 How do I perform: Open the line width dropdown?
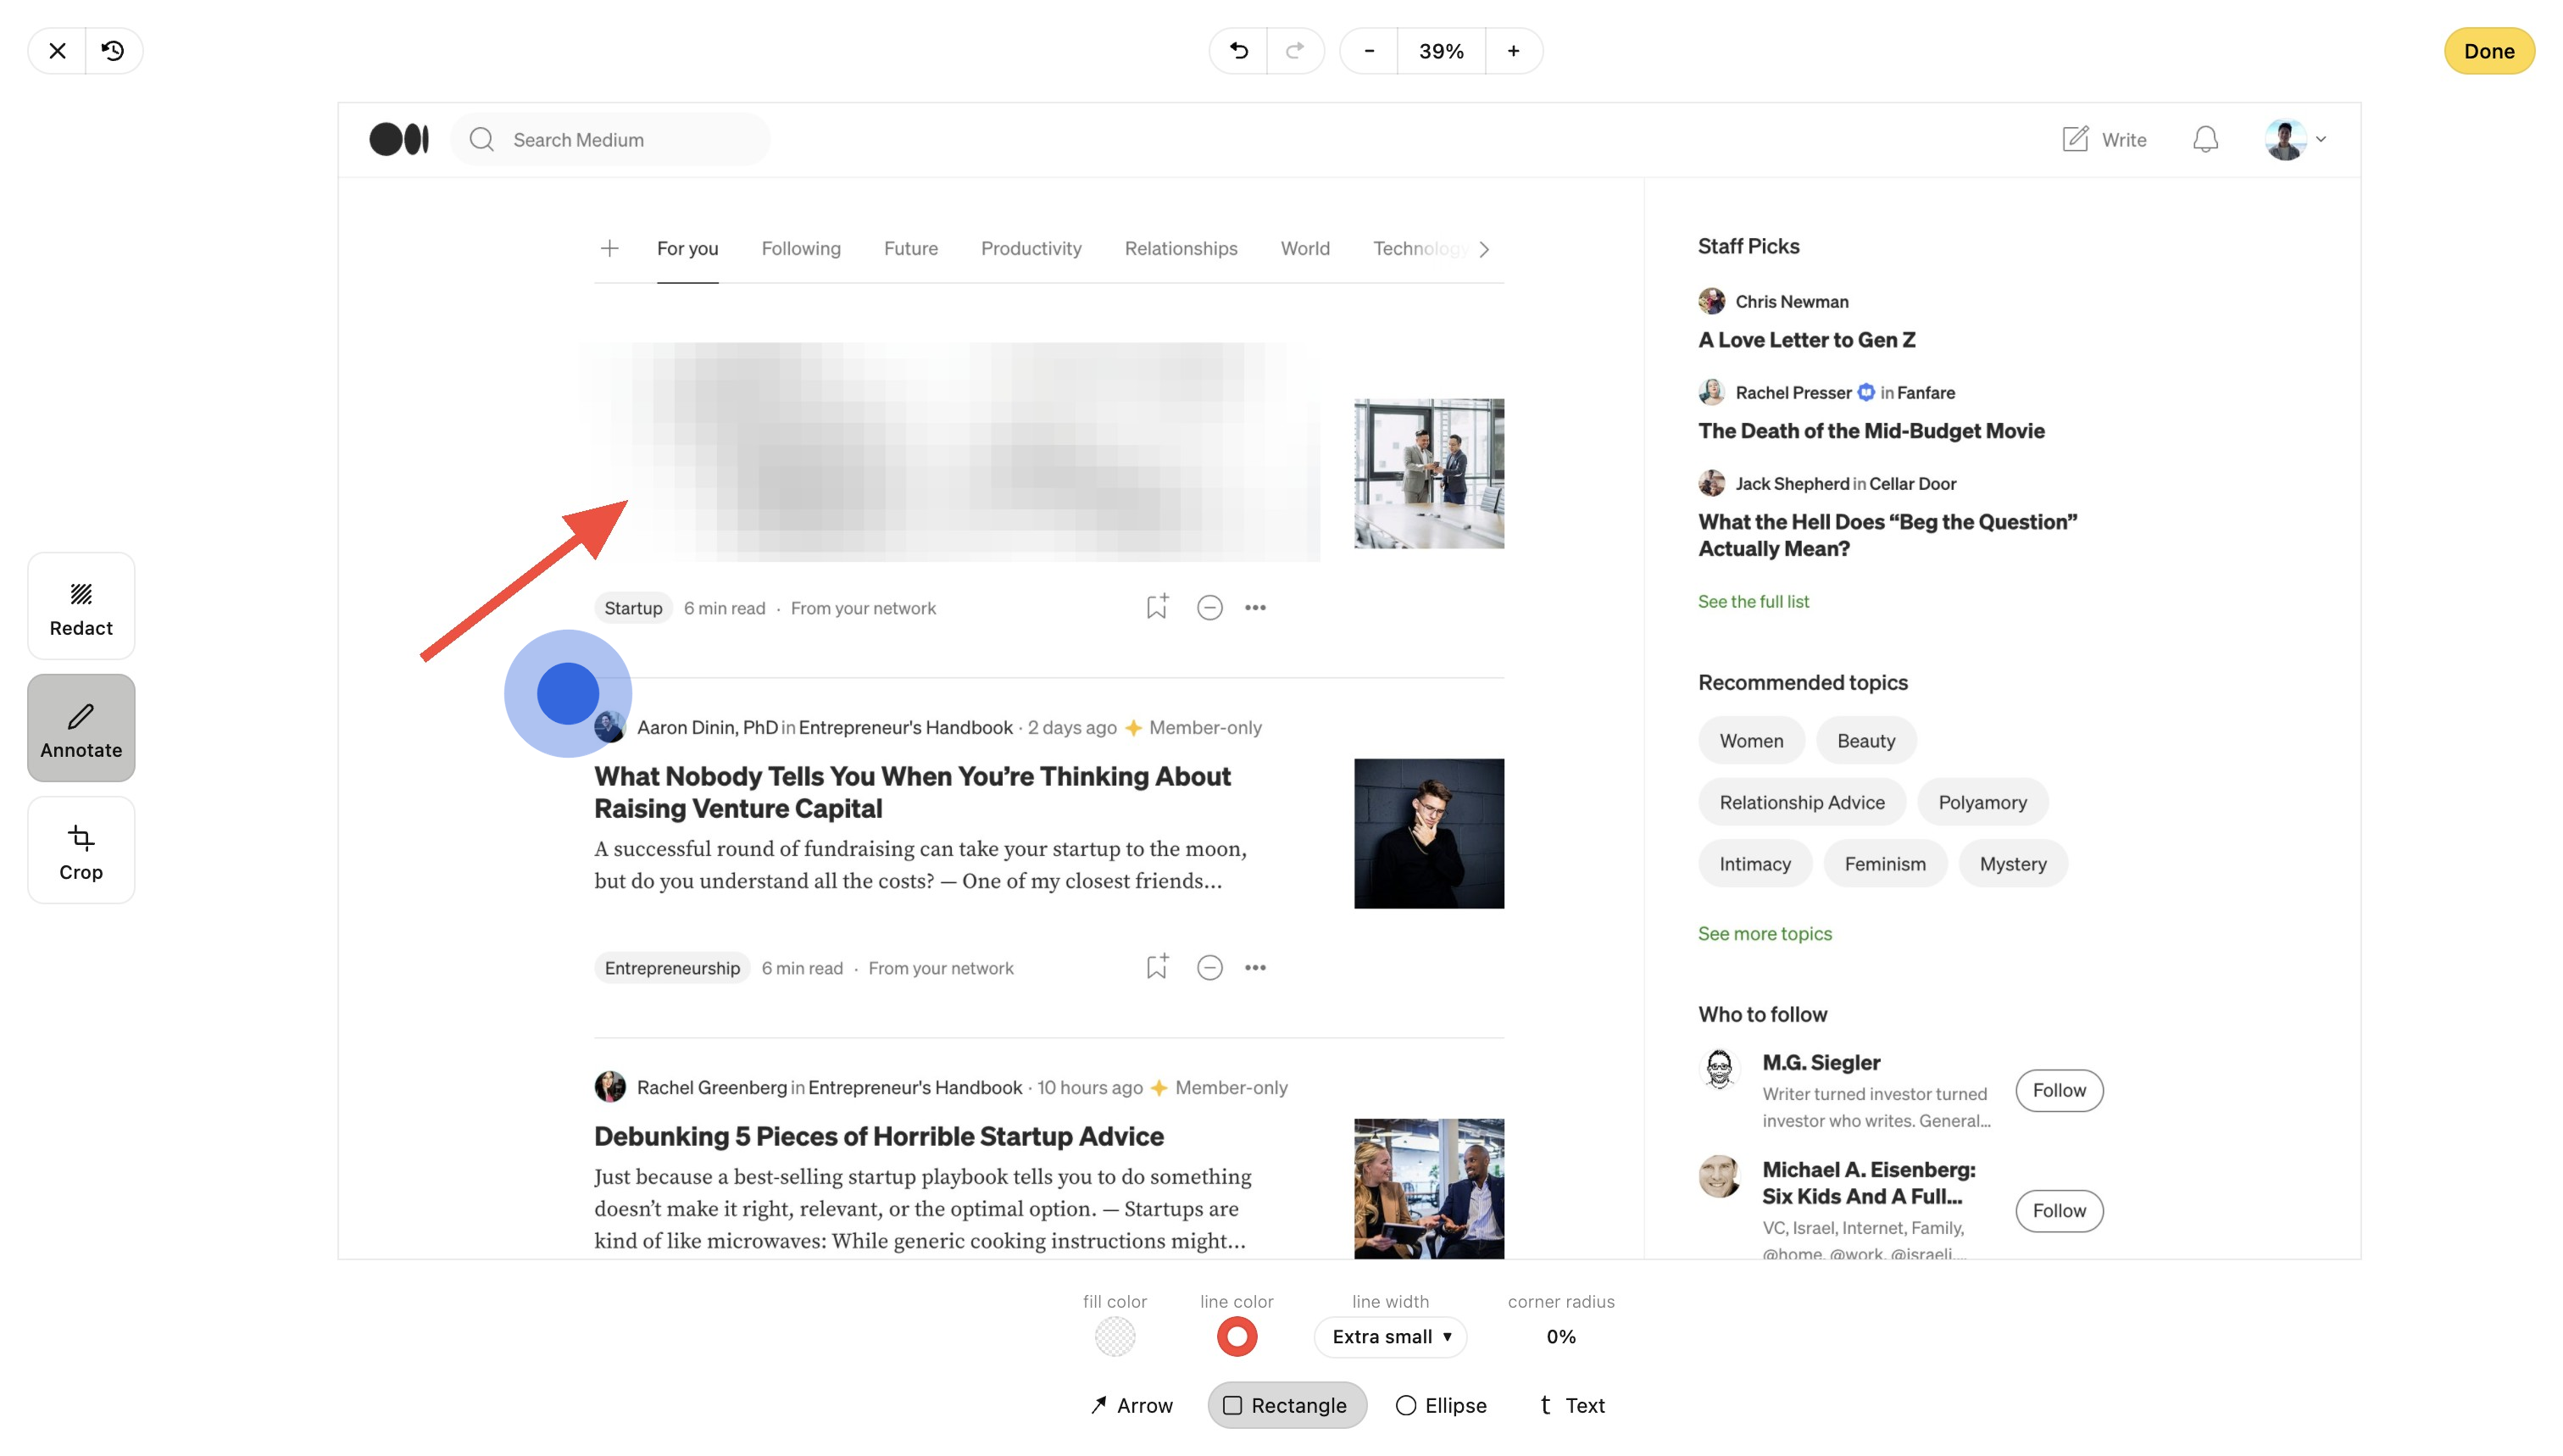click(x=1390, y=1337)
